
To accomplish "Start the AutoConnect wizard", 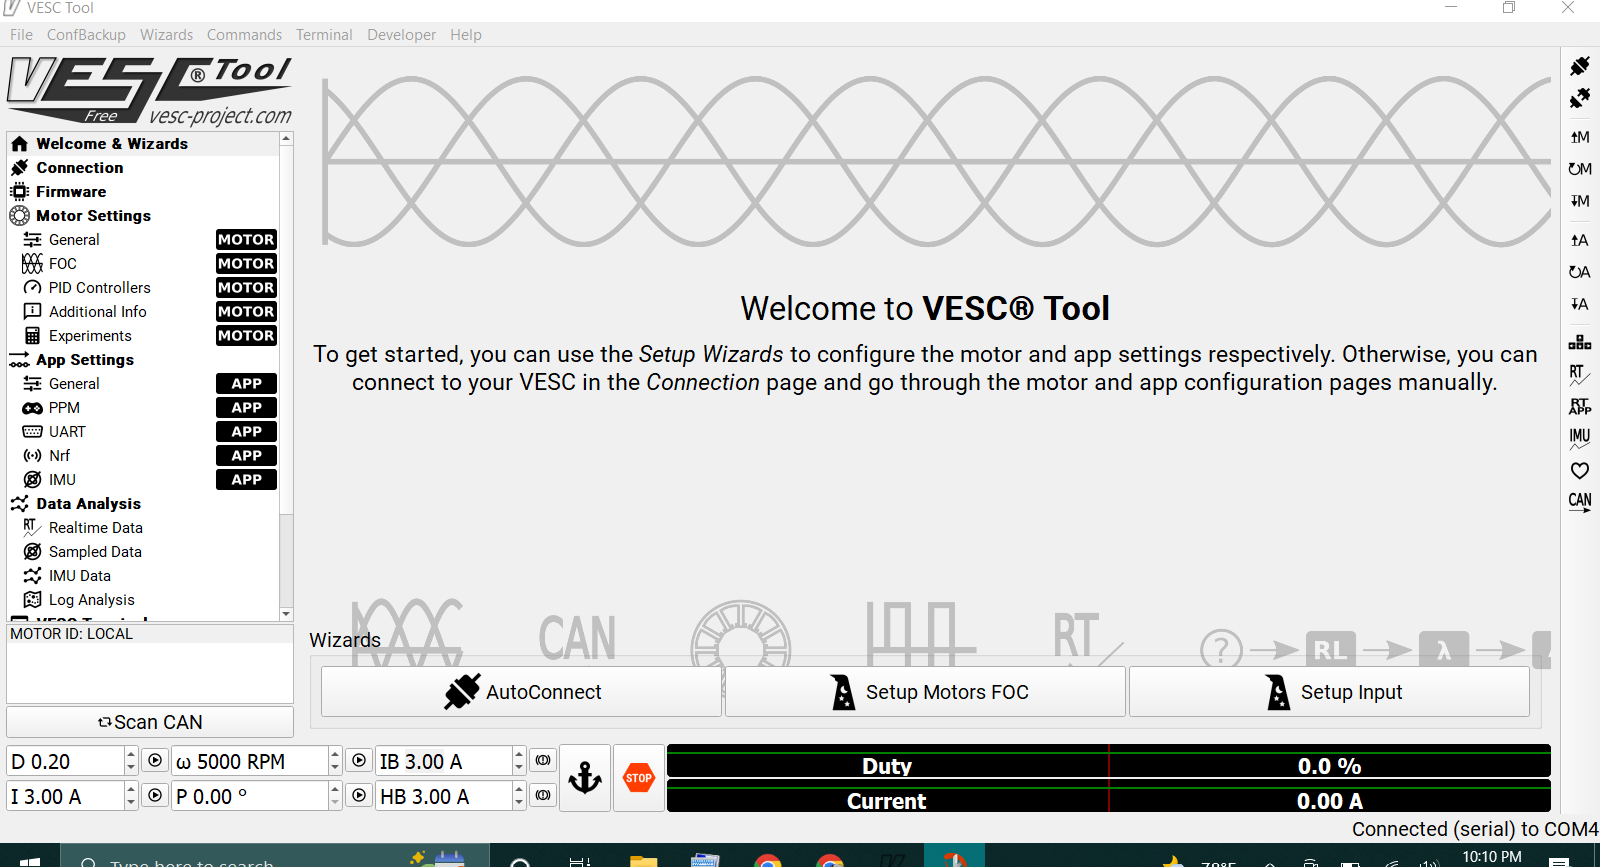I will (521, 692).
